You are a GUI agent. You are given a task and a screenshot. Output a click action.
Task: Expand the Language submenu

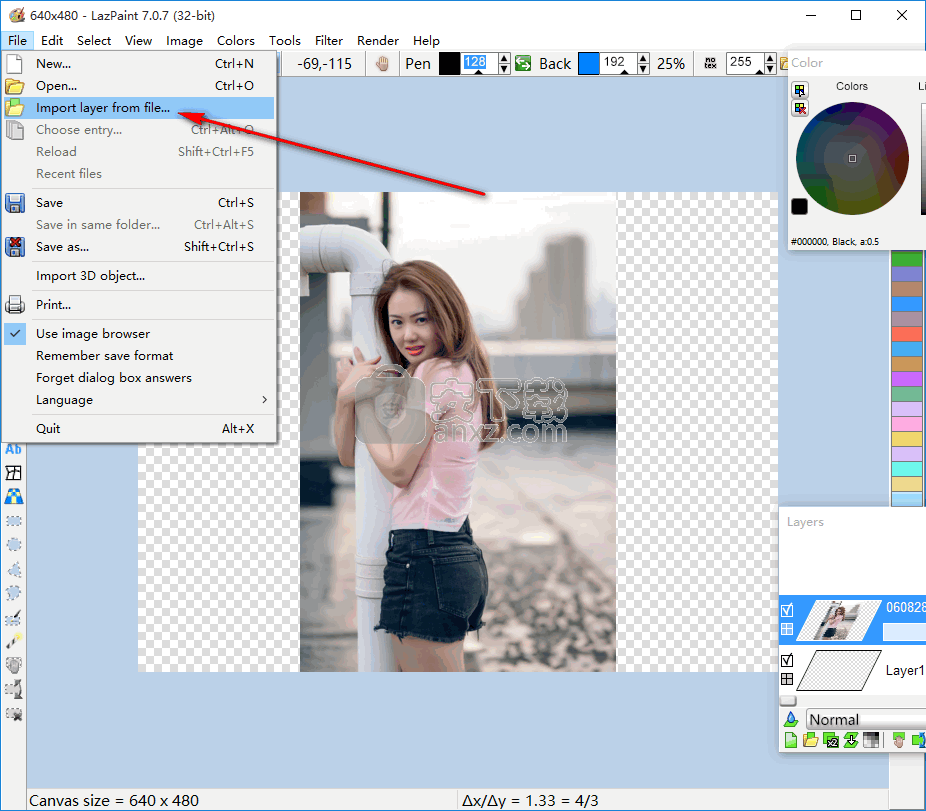(x=139, y=400)
